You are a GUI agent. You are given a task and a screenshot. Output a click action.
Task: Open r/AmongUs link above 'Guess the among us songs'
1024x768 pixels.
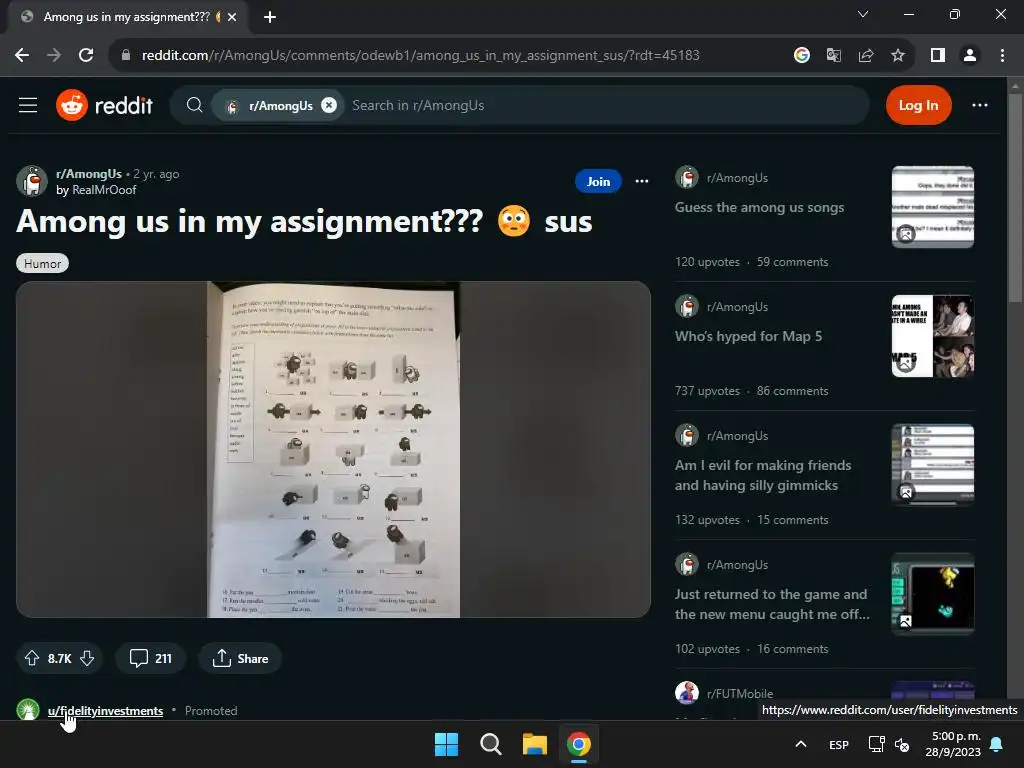tap(737, 178)
